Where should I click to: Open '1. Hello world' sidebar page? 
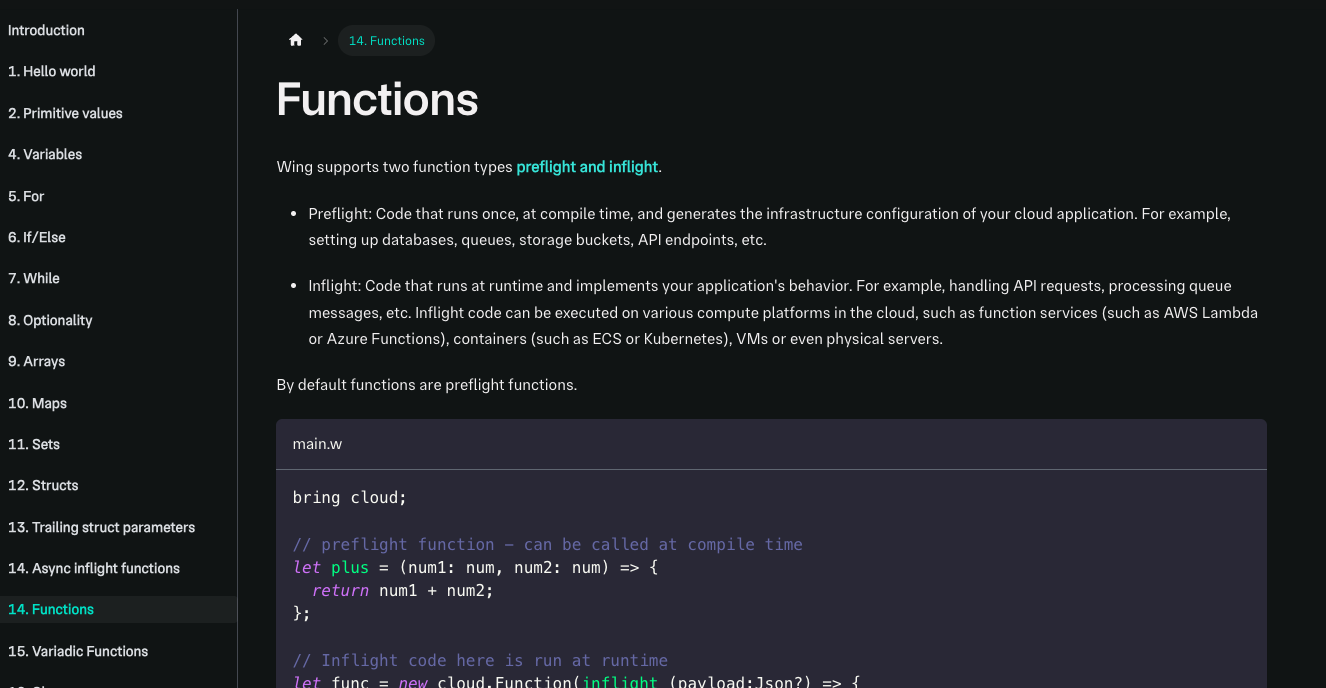(x=52, y=72)
